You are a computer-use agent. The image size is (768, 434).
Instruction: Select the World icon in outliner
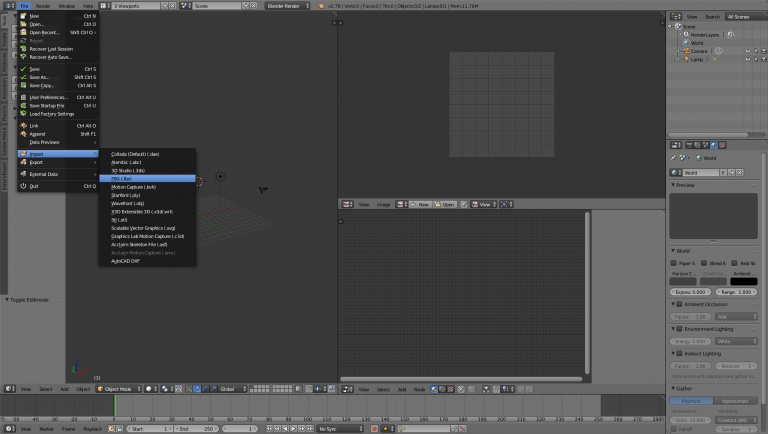687,42
